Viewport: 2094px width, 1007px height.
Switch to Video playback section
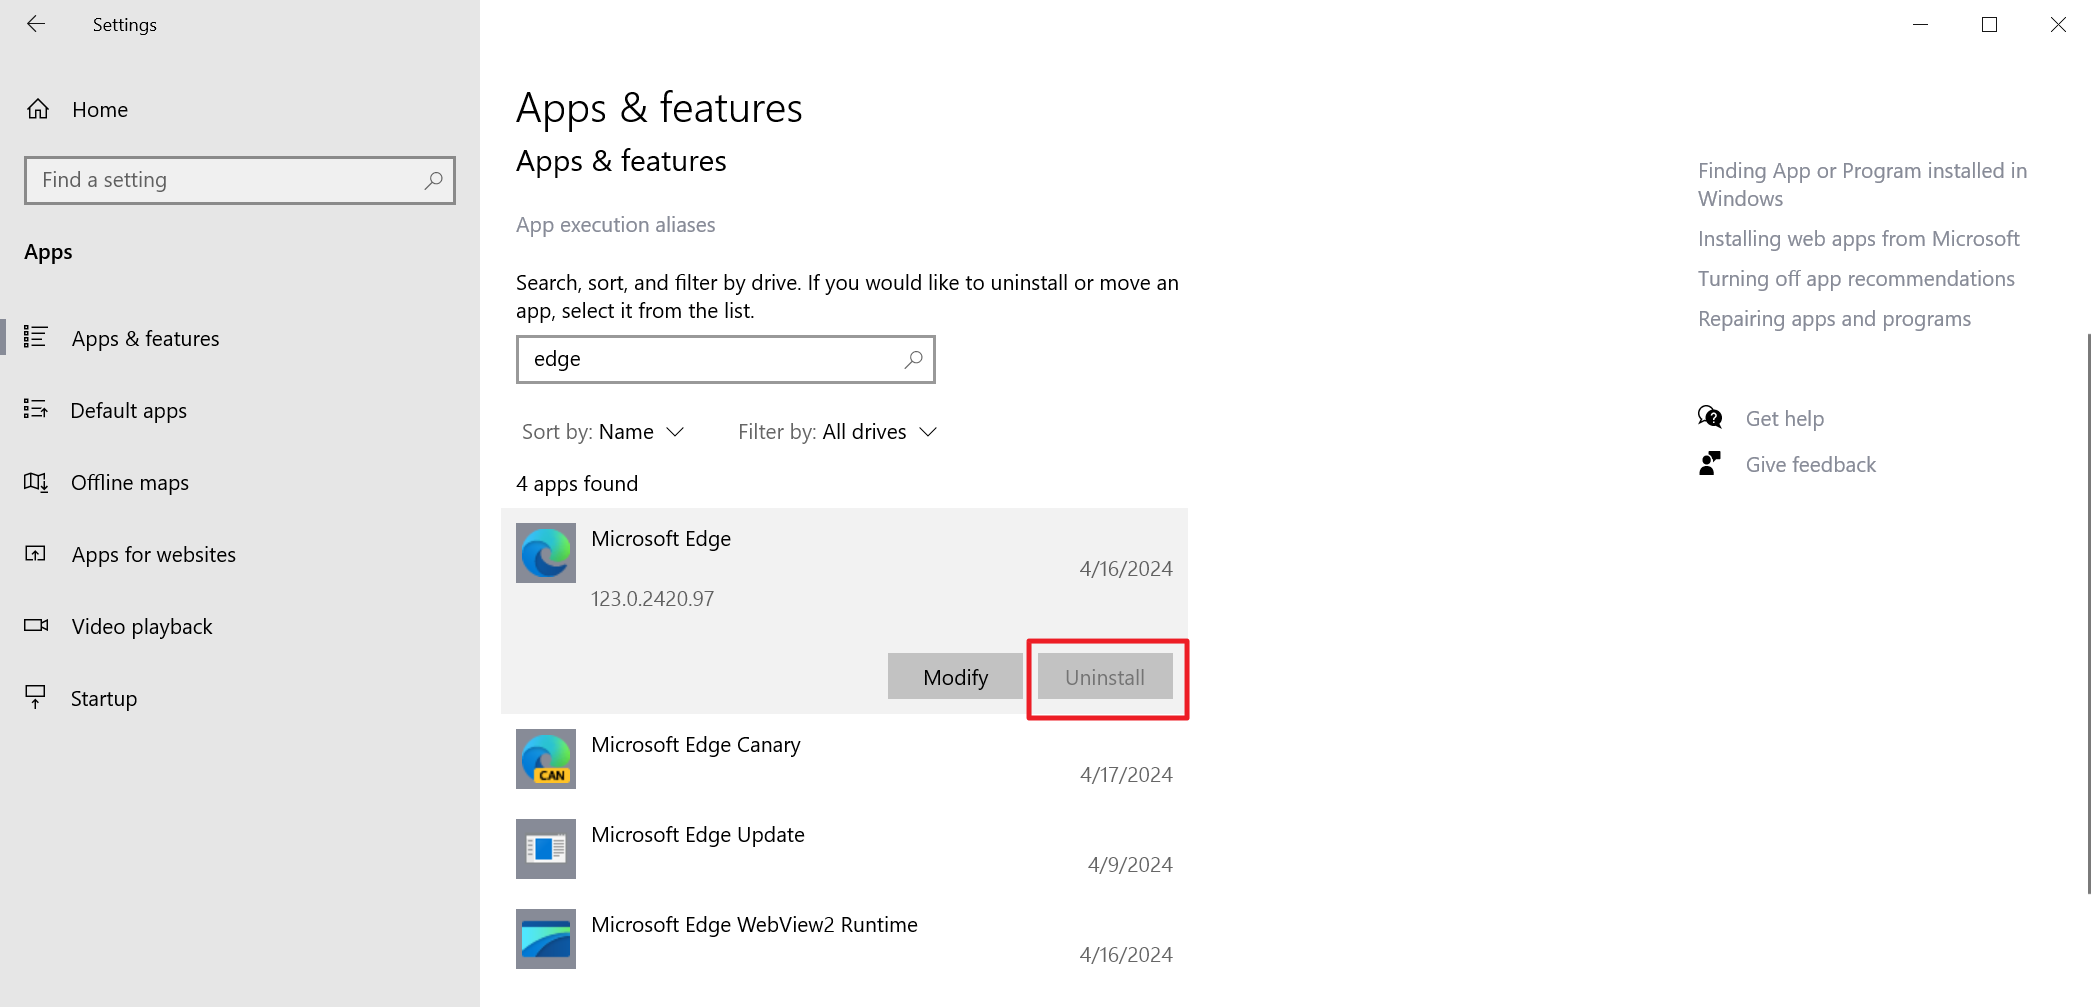point(240,626)
